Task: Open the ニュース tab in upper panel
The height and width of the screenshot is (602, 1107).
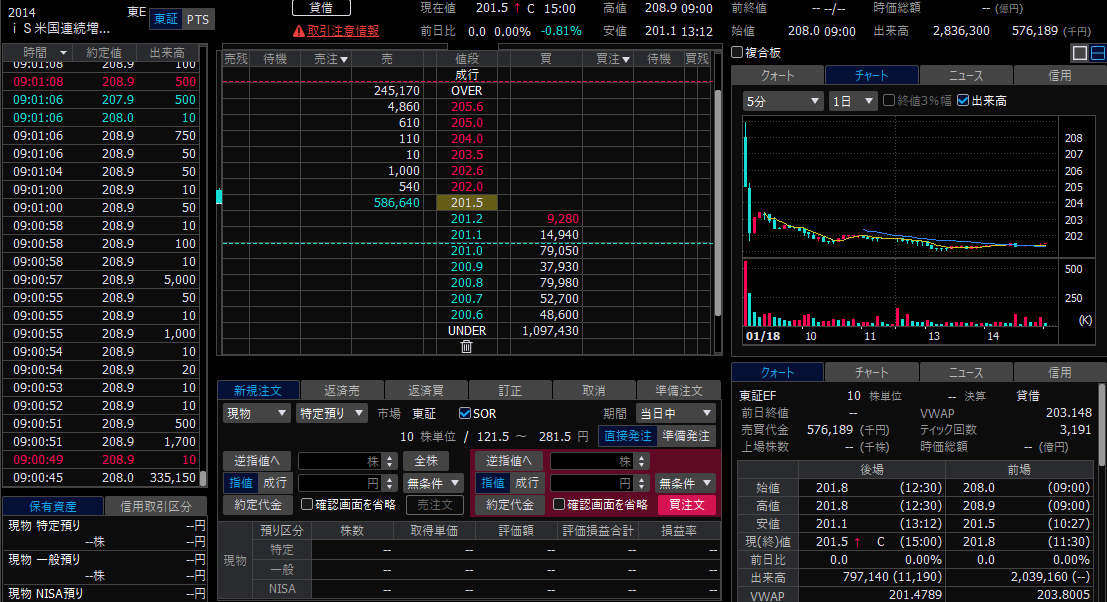Action: tap(966, 76)
